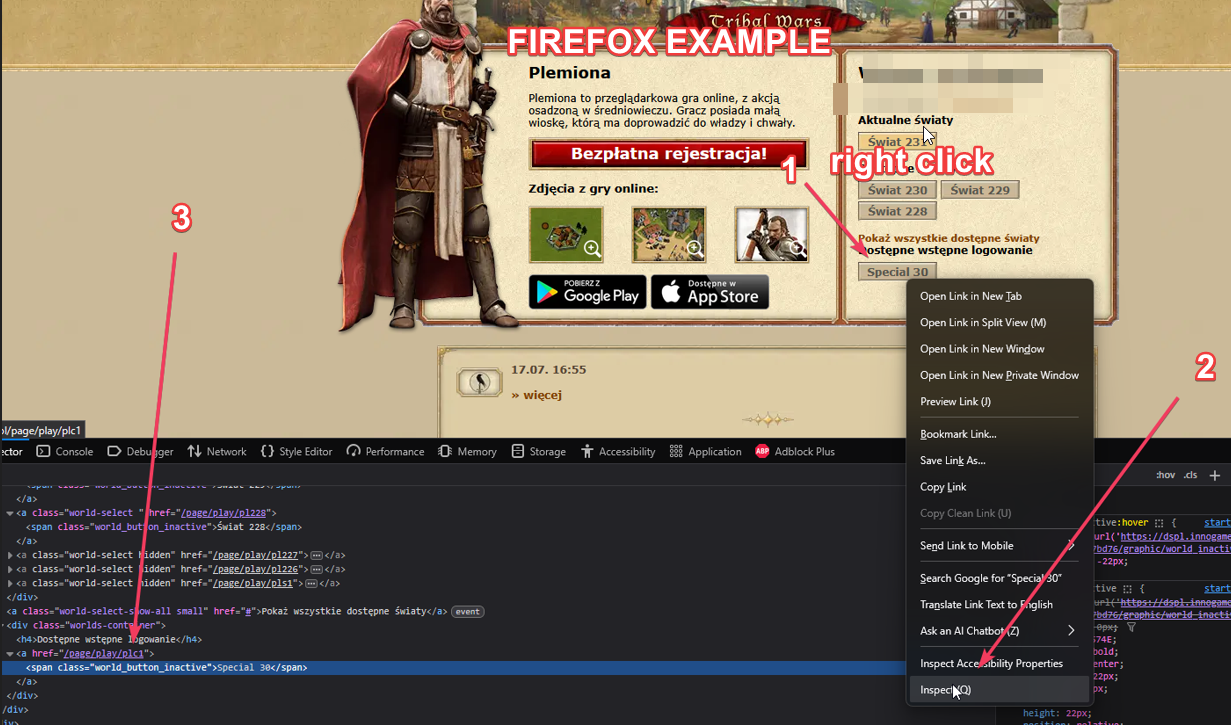Collapse the /page/play/plc1 anchor node
Viewport: 1231px width, 725px height.
point(10,653)
